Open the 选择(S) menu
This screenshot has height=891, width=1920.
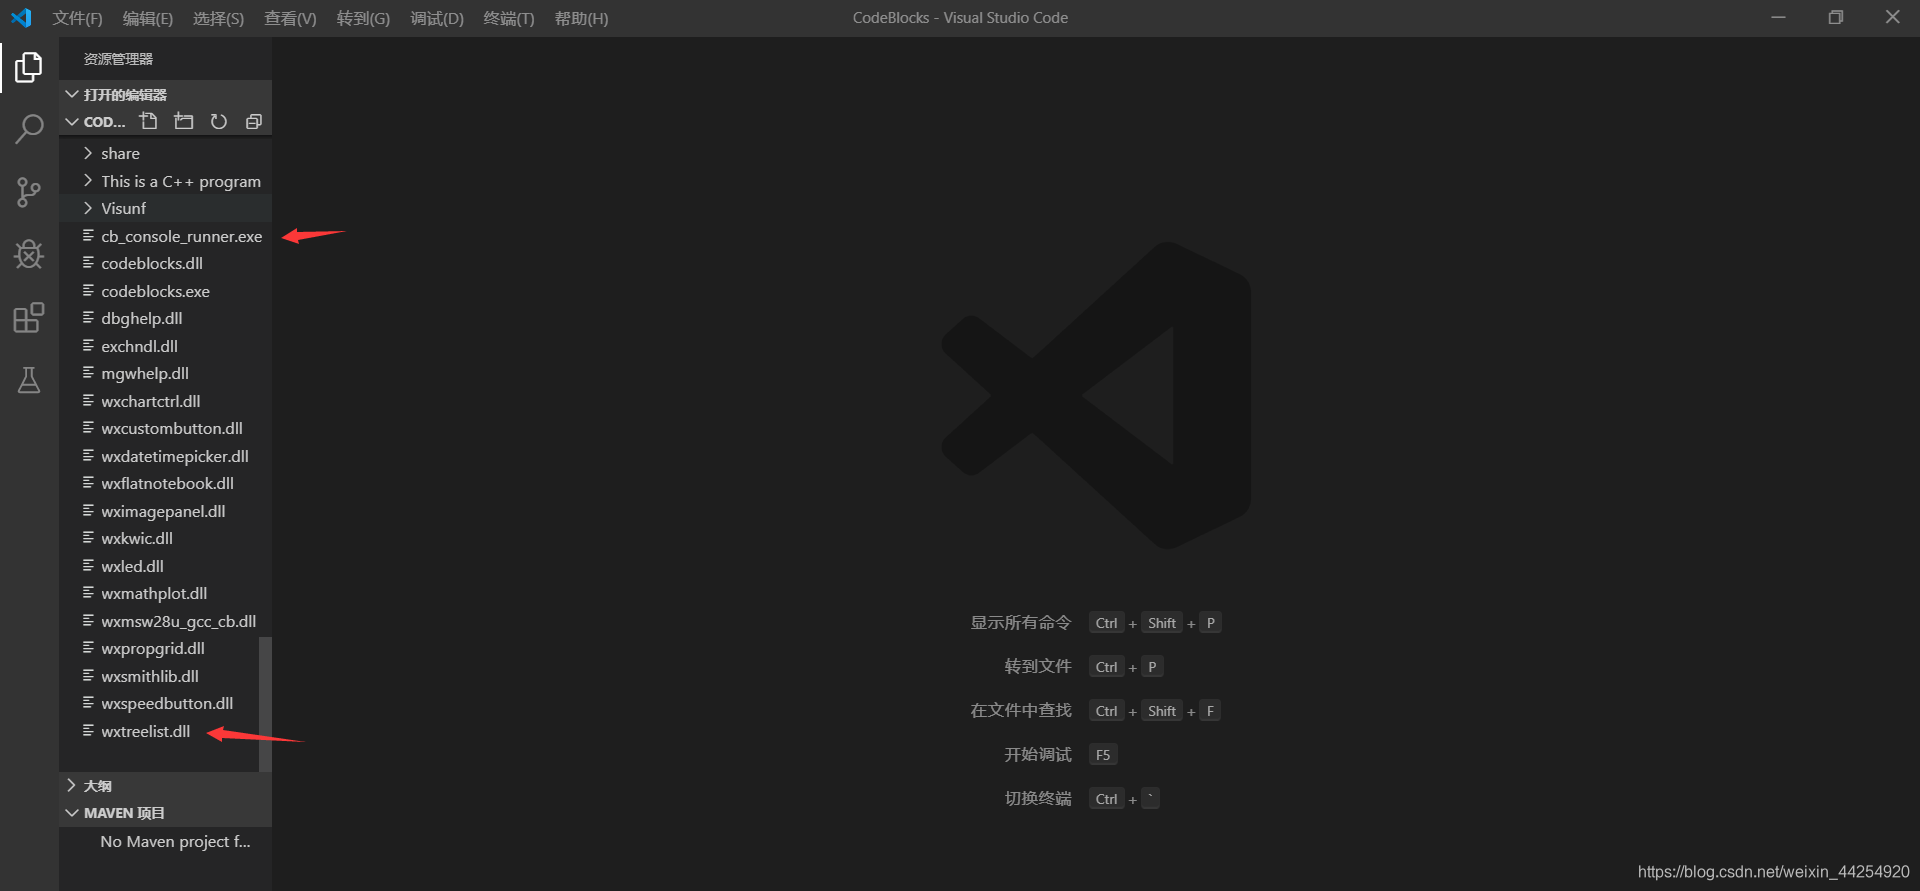point(218,18)
